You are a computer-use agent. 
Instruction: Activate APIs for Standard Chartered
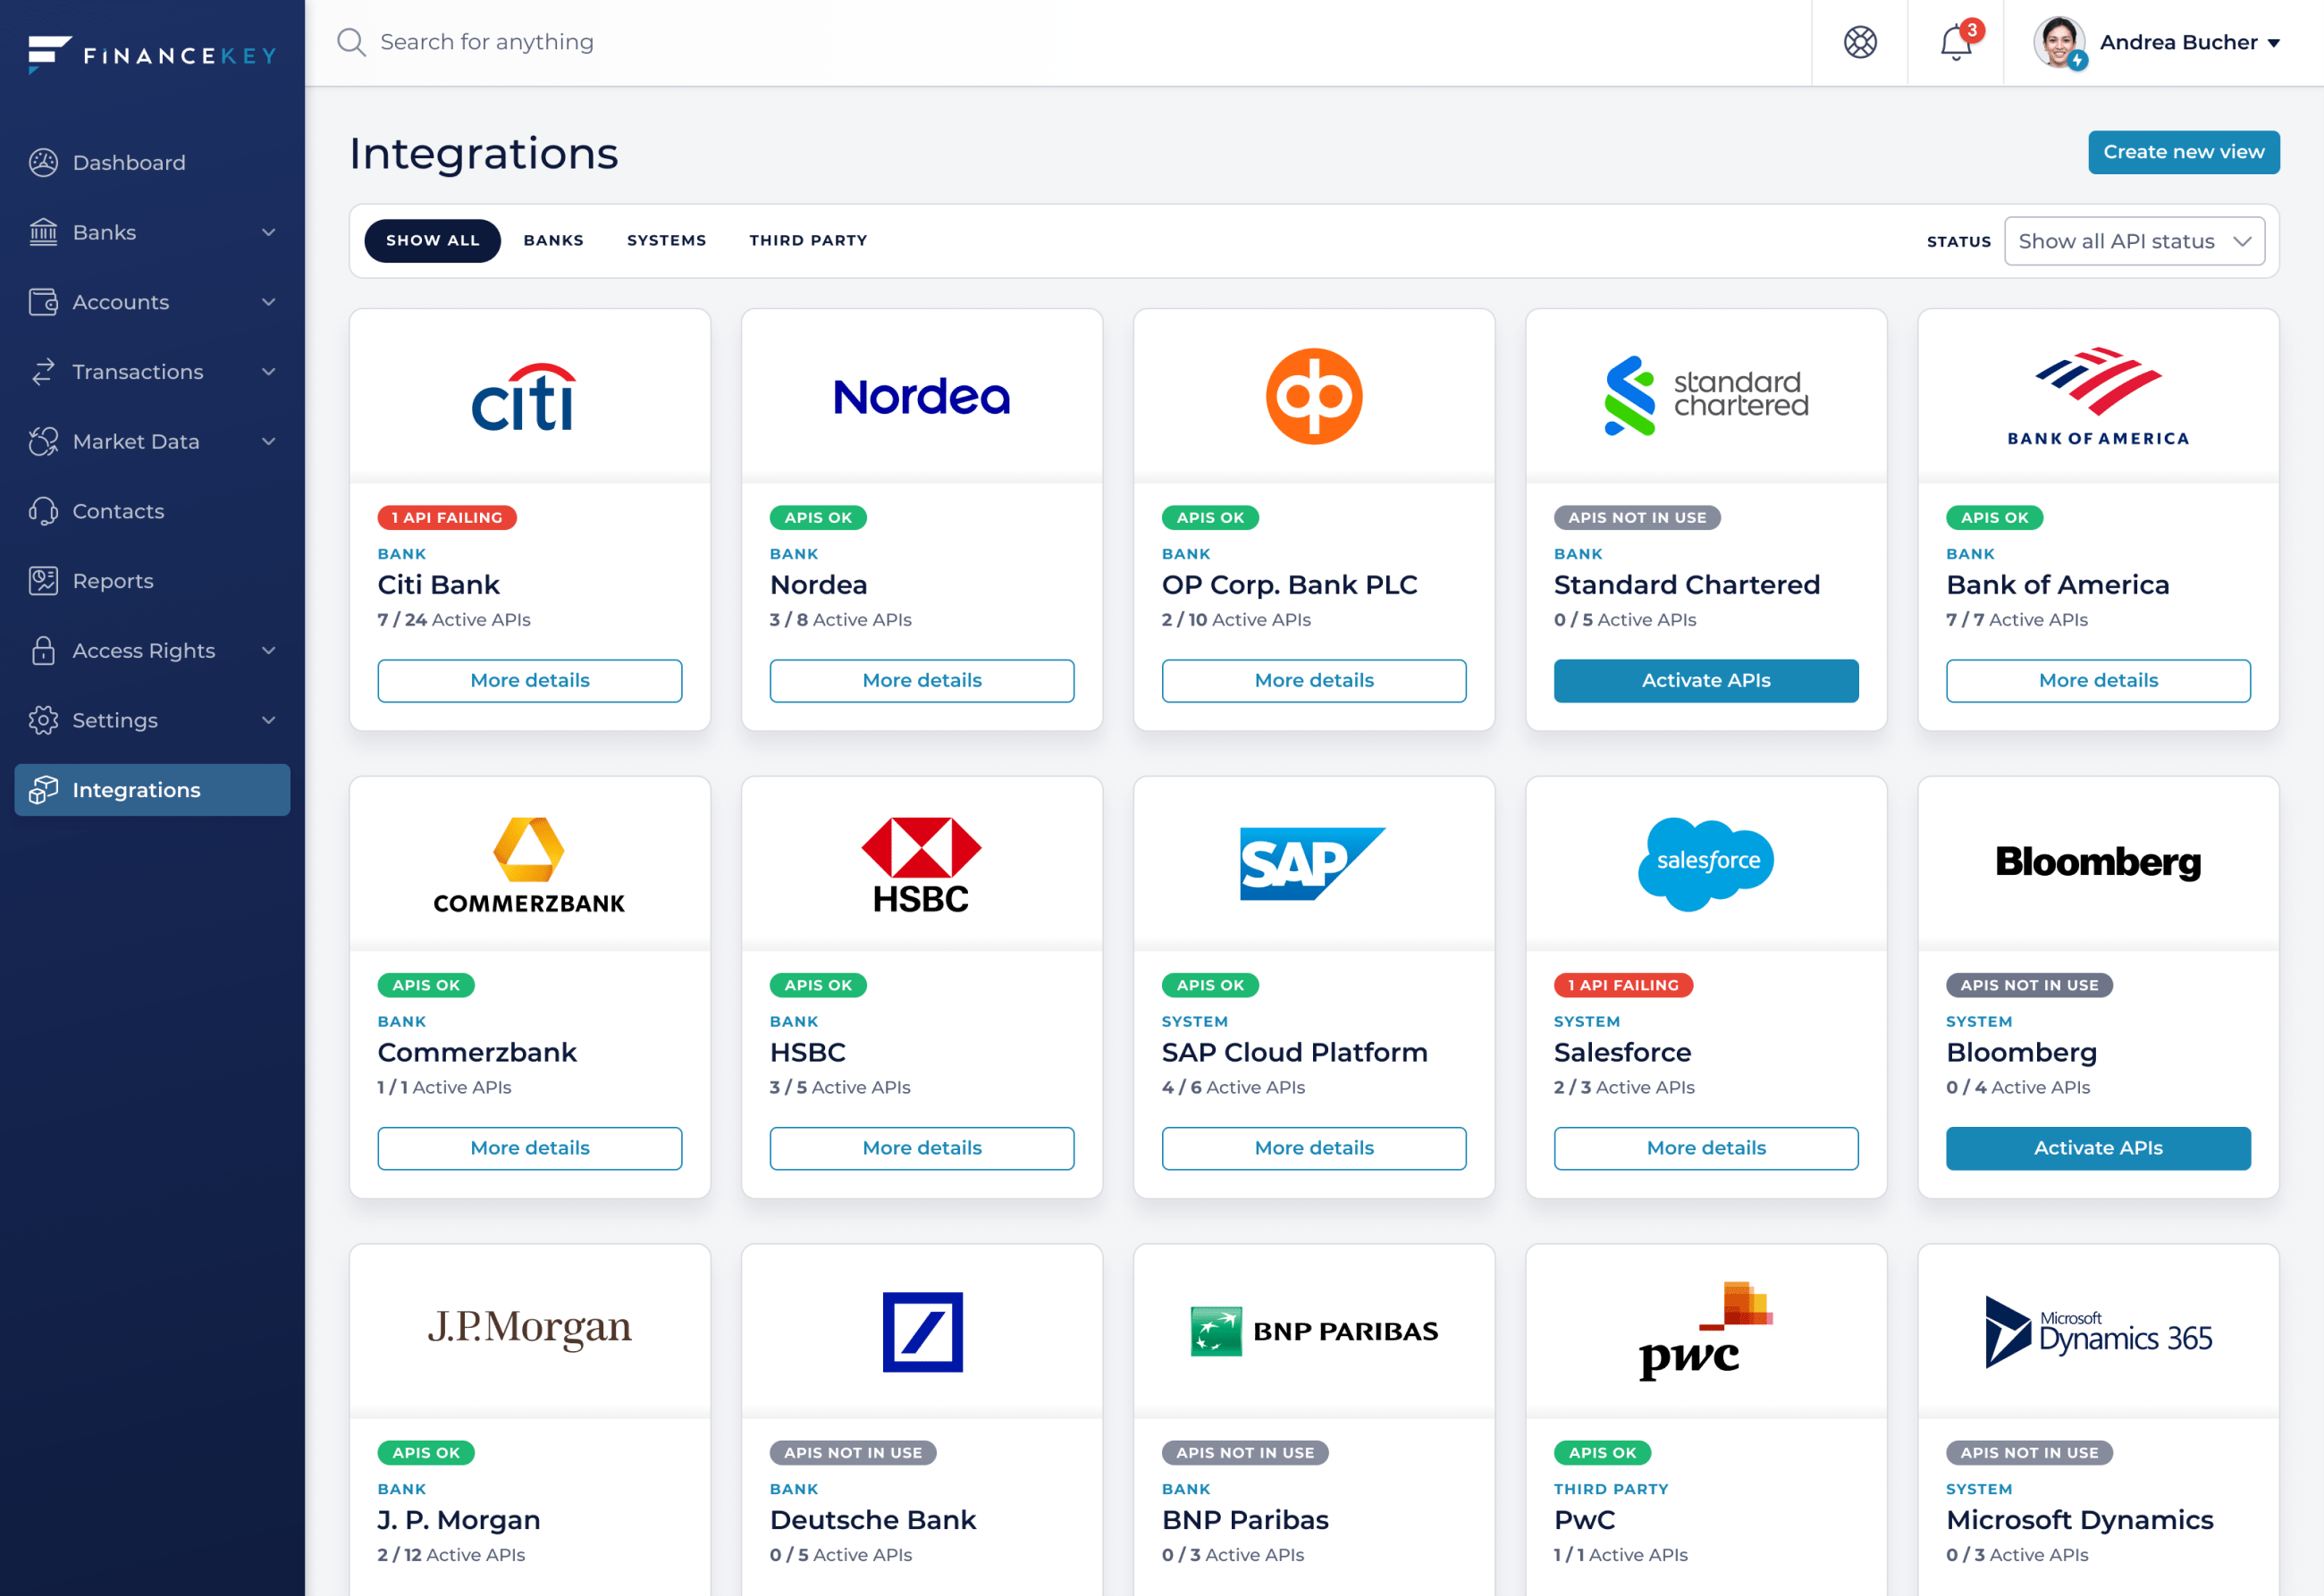coord(1705,680)
